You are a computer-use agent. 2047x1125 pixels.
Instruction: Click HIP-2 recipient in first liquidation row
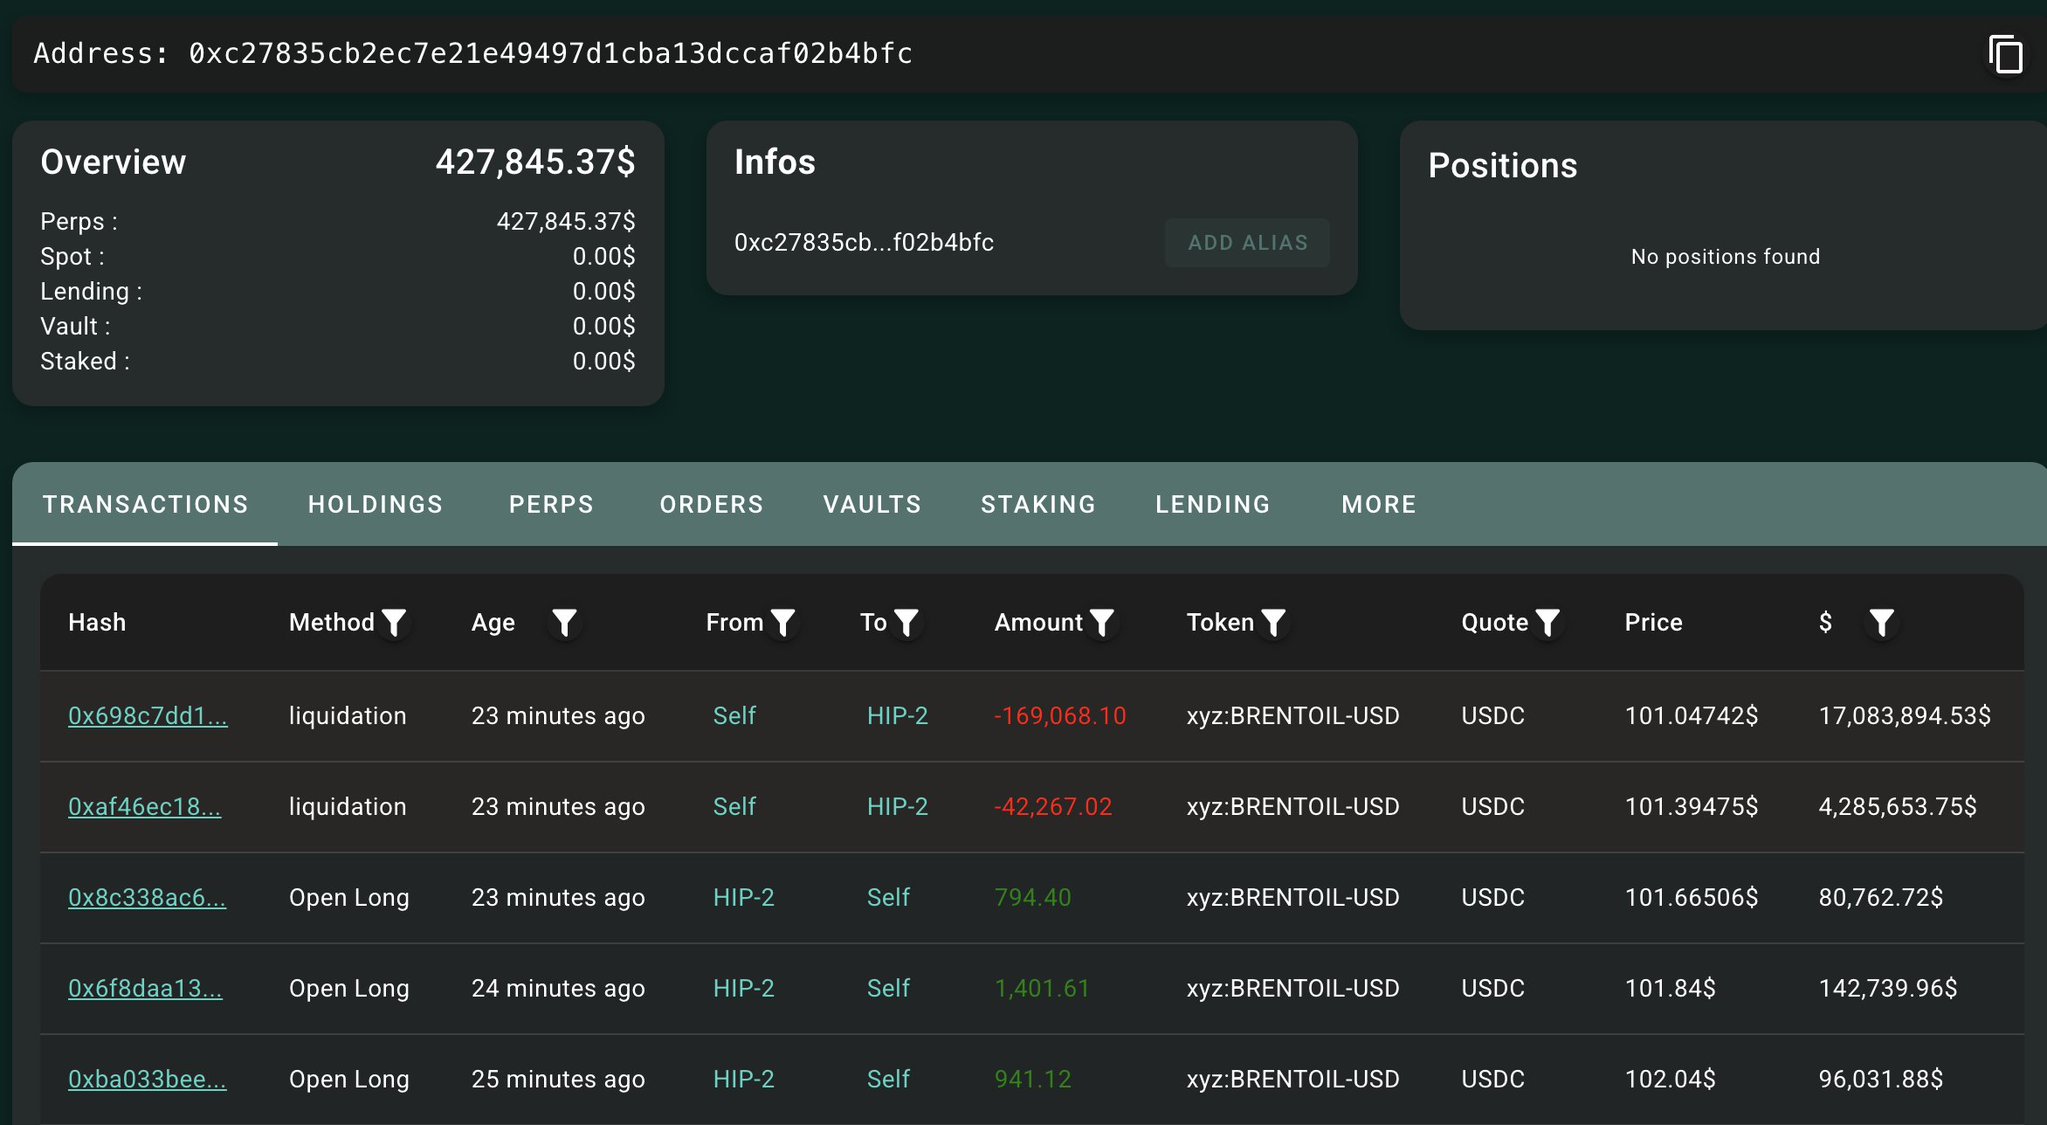click(897, 716)
